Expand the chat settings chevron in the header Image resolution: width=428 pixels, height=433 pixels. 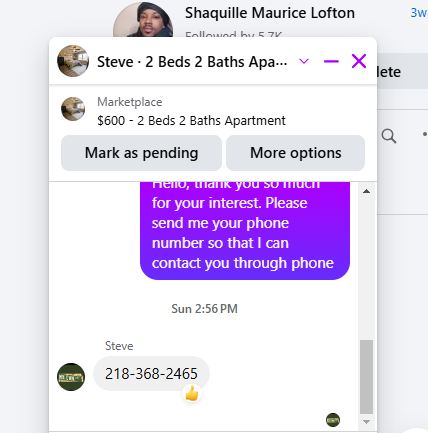[304, 61]
